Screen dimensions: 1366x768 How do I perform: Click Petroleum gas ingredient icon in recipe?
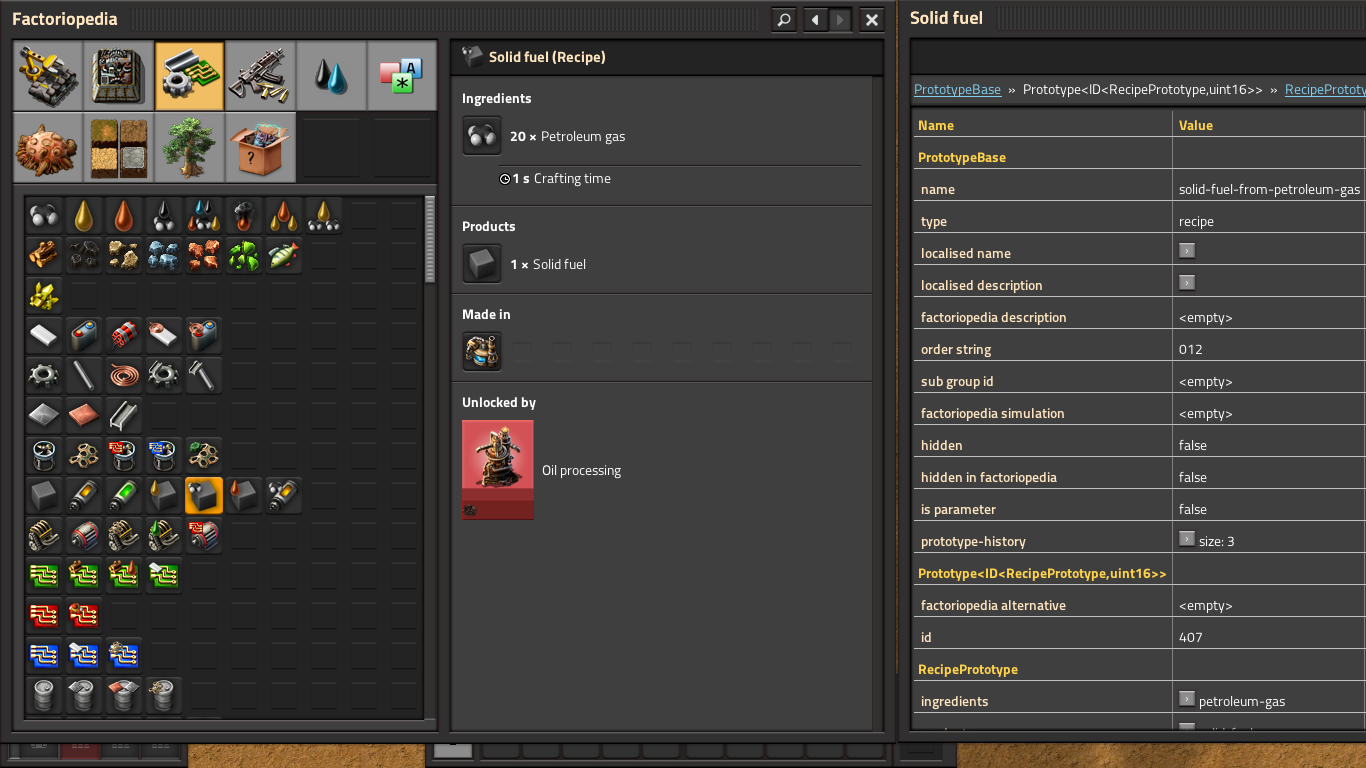[x=482, y=136]
